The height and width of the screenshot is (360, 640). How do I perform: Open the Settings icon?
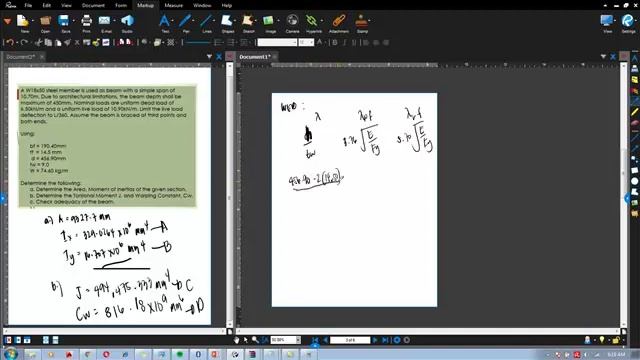pos(628,20)
